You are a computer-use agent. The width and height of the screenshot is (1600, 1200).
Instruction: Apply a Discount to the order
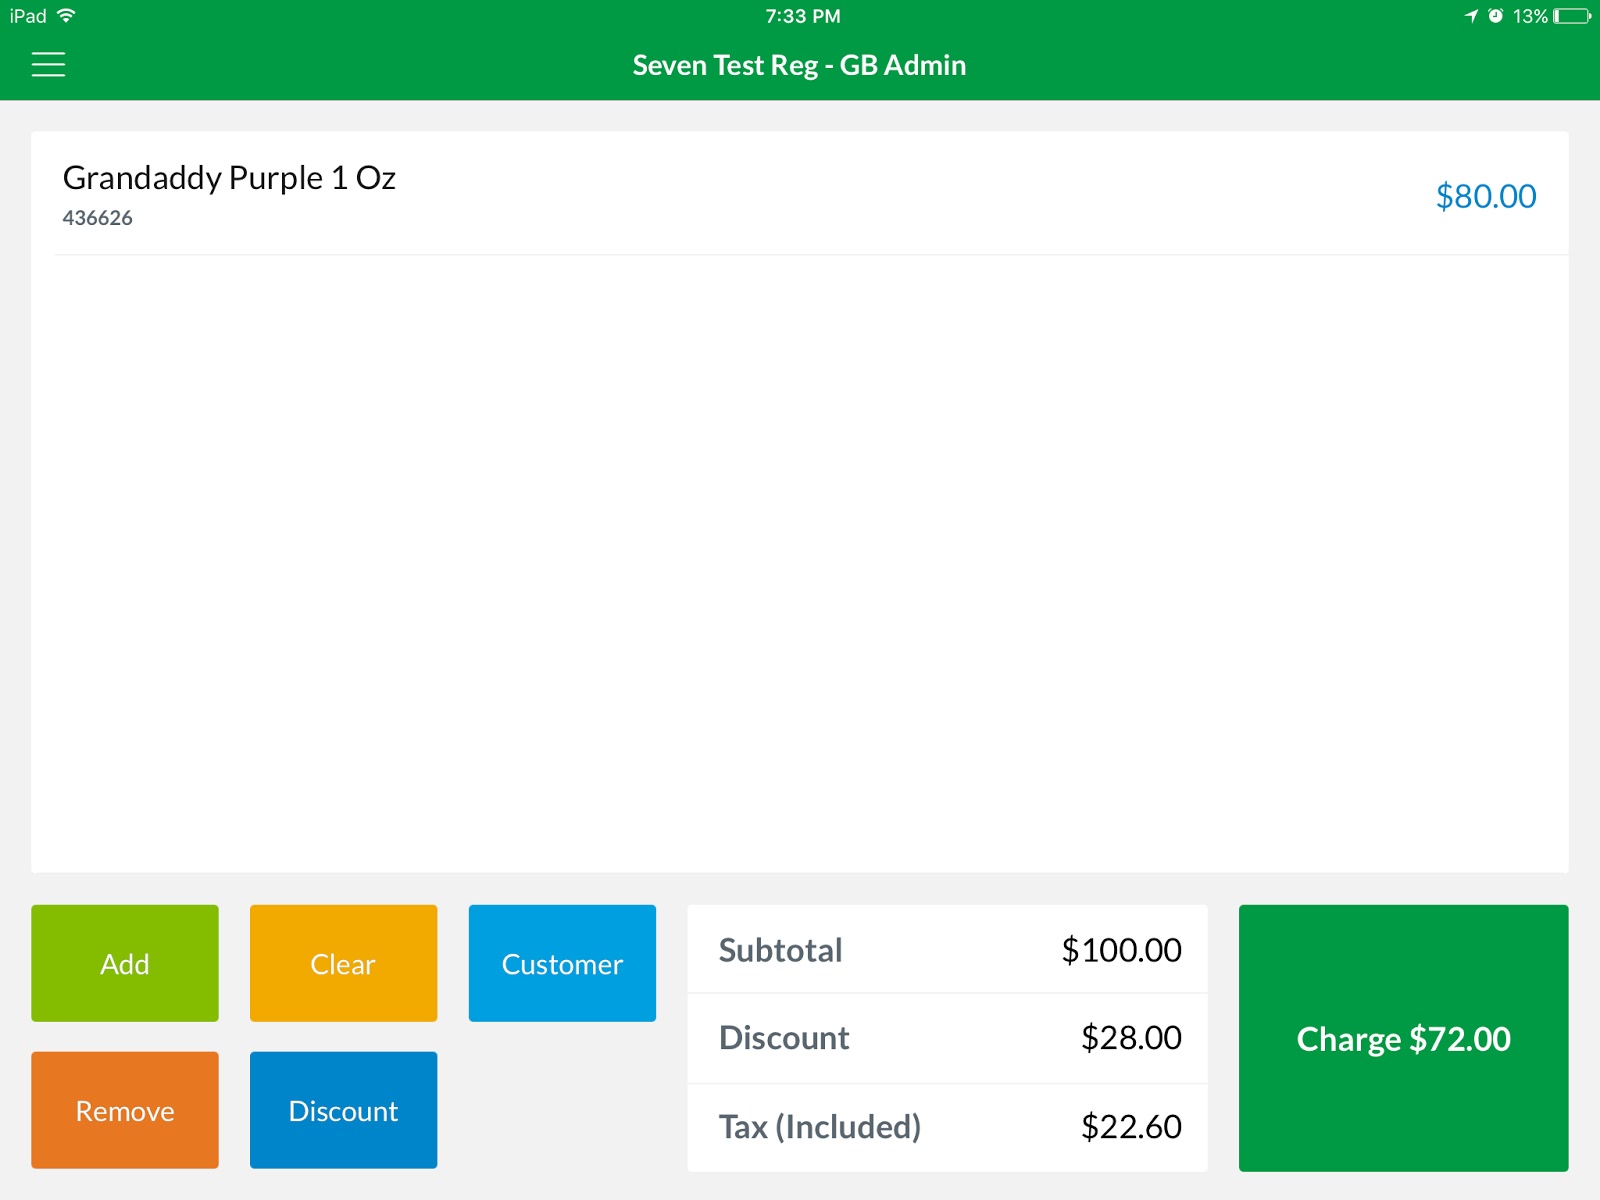[x=343, y=1110]
